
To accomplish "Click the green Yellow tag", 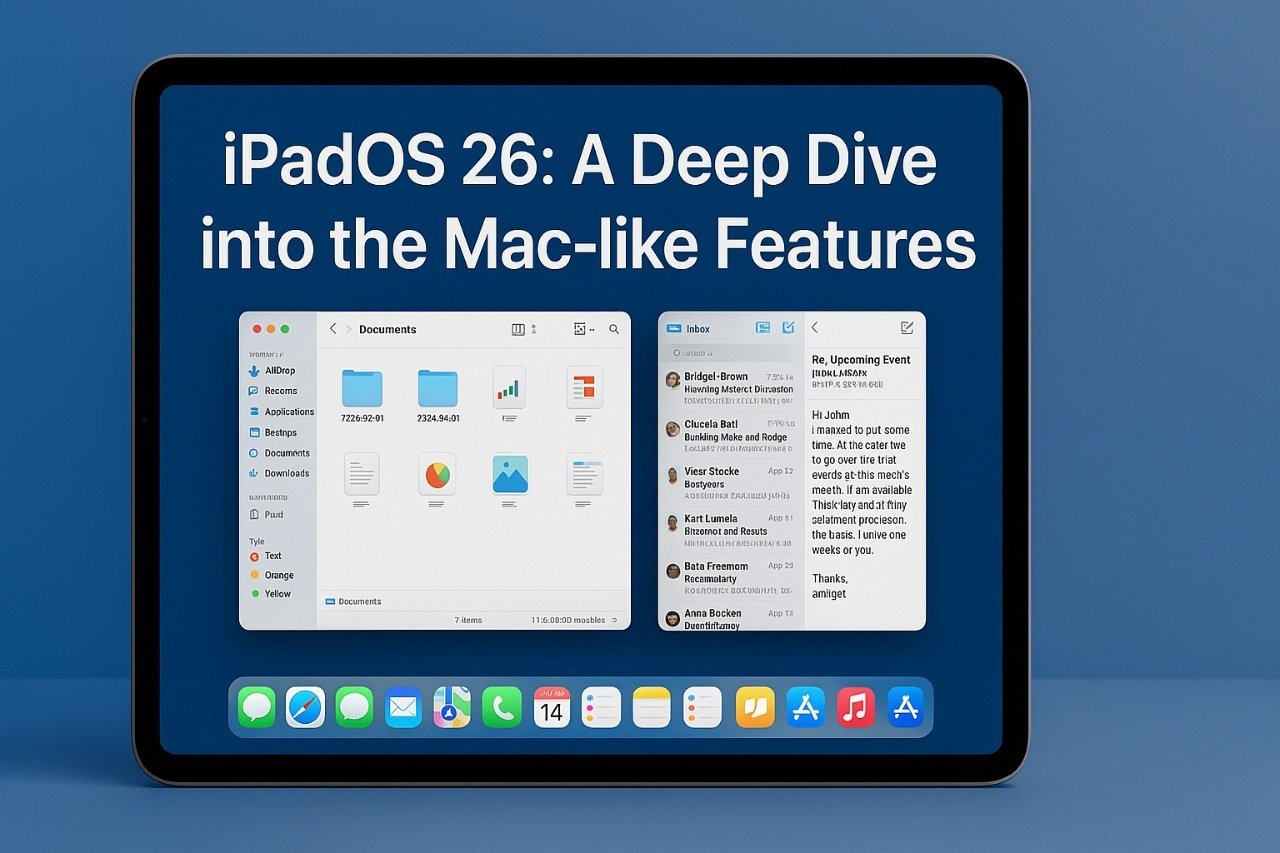I will (271, 594).
